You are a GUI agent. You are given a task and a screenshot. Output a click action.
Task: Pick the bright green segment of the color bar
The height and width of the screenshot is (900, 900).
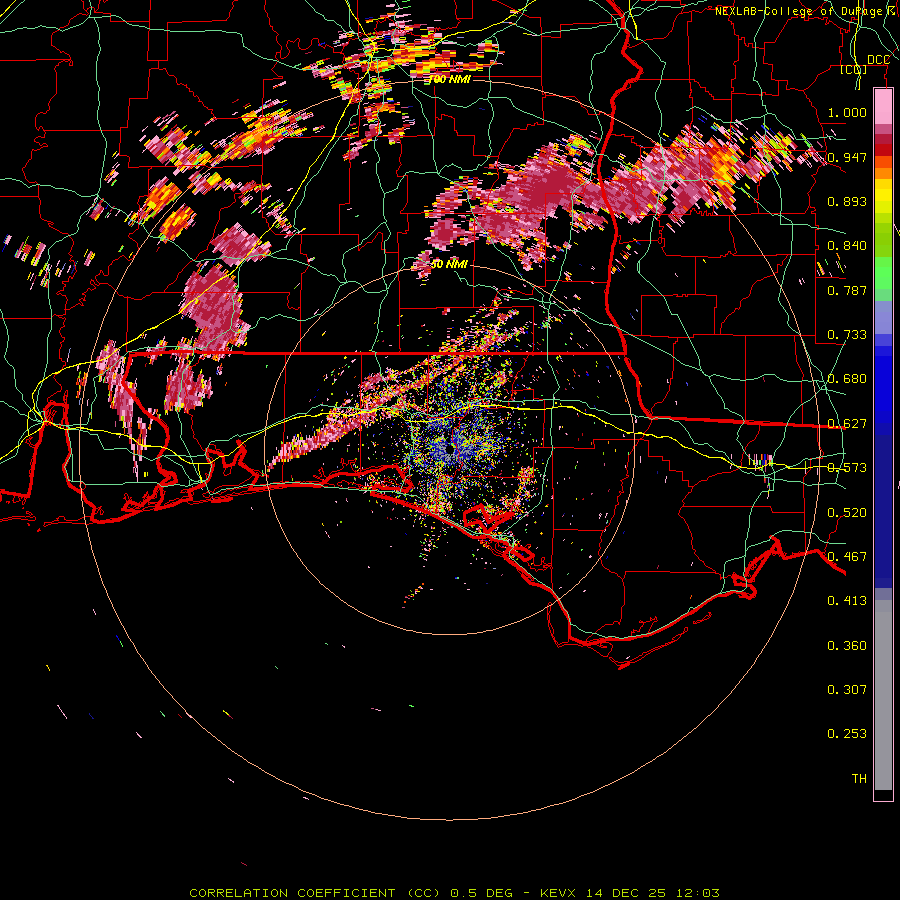(883, 273)
